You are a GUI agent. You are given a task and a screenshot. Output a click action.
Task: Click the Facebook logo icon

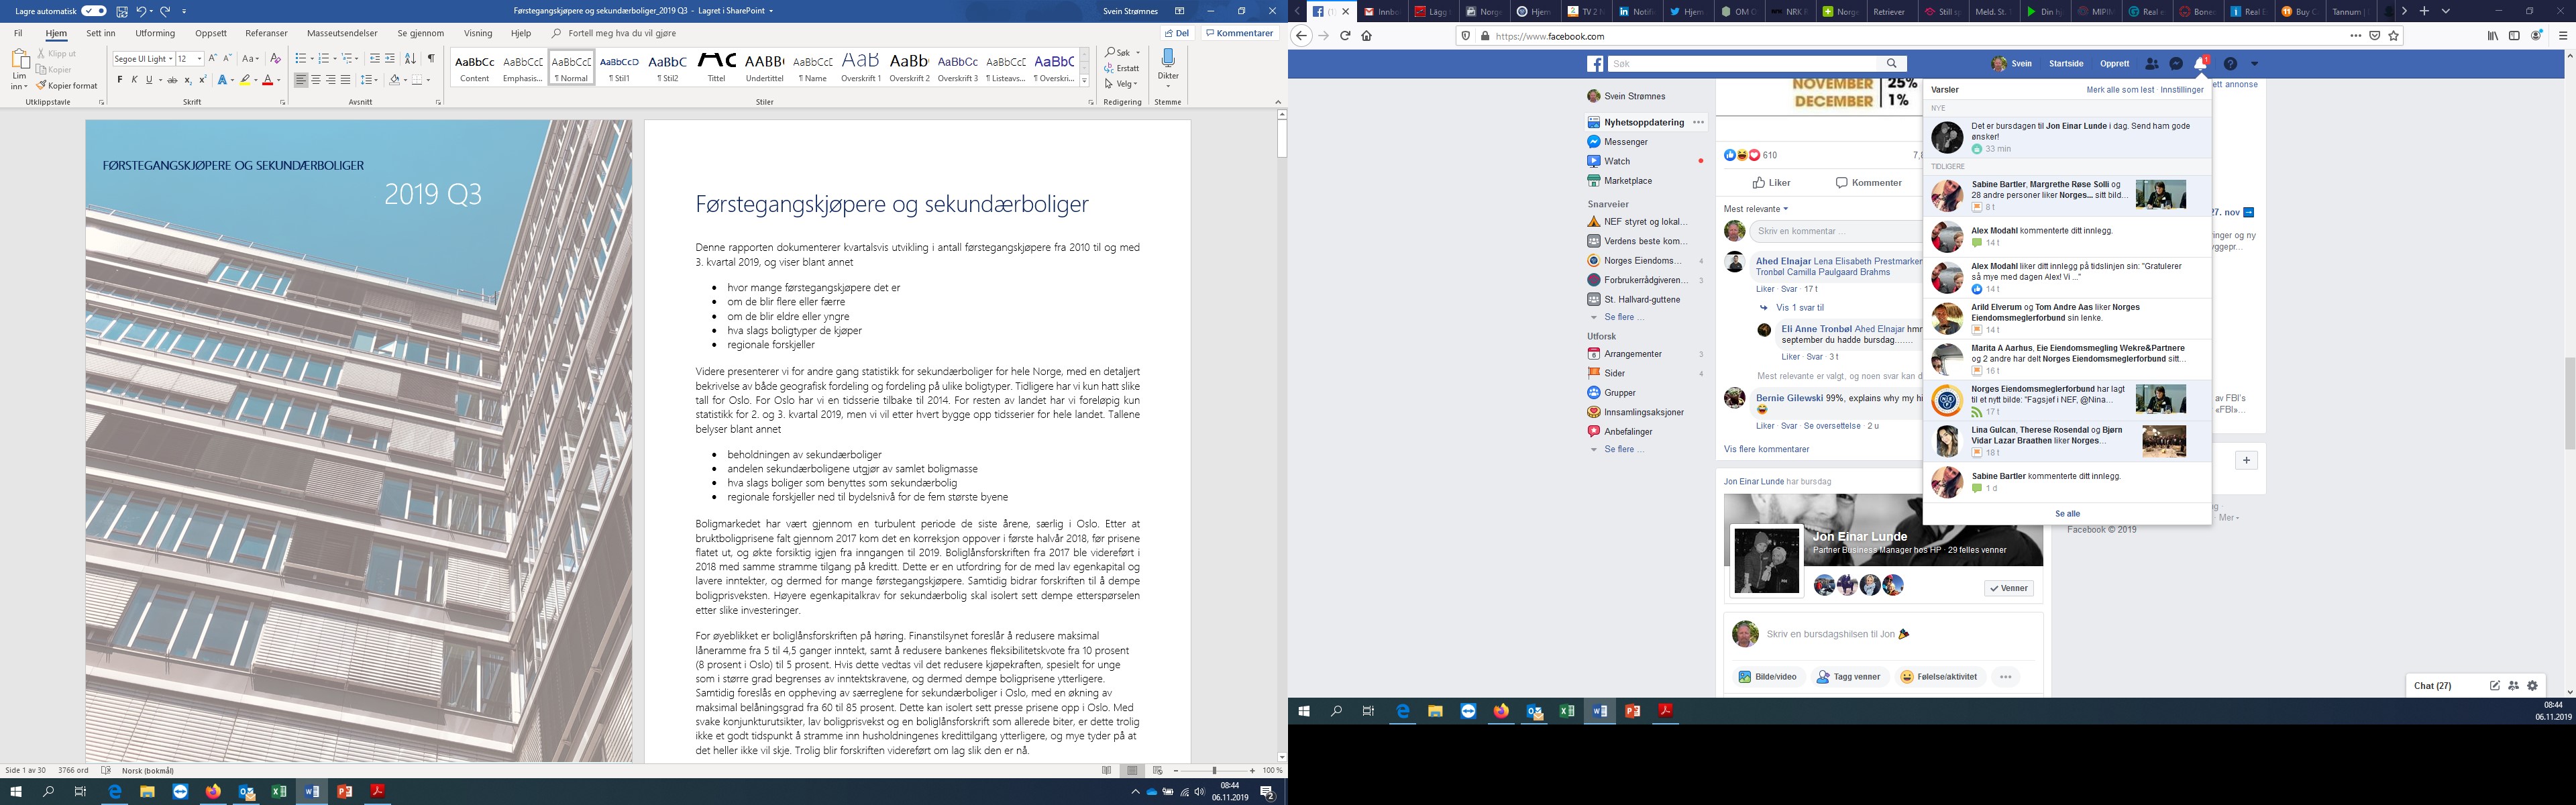pos(1596,63)
